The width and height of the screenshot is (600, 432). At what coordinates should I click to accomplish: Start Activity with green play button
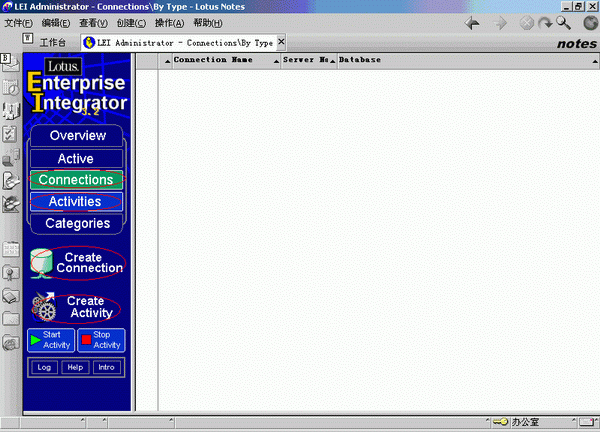[x=51, y=340]
